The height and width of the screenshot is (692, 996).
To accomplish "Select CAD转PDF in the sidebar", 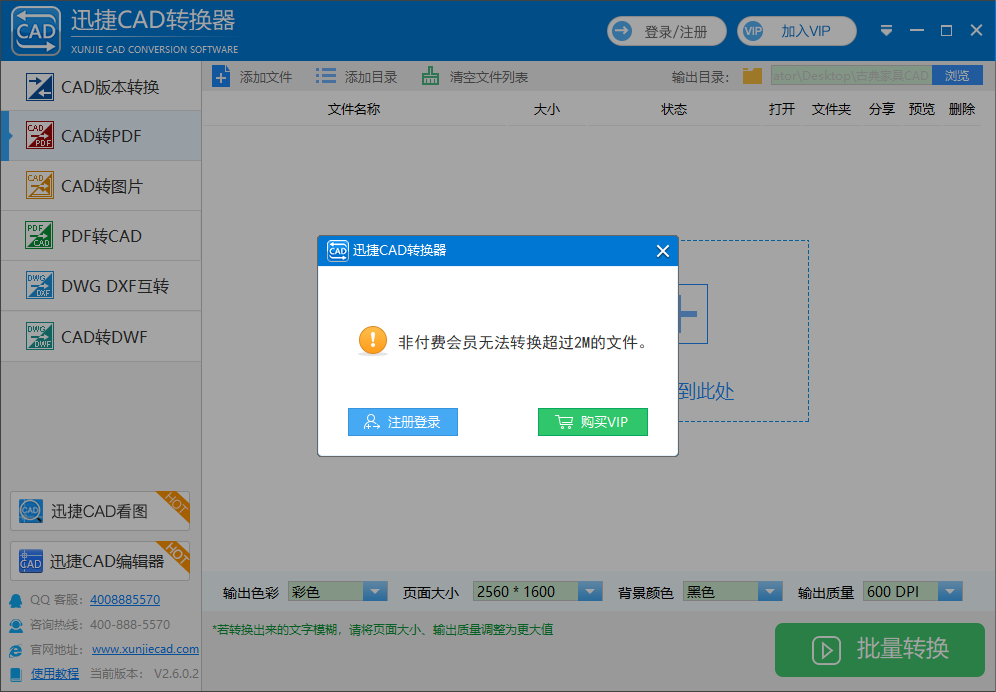I will 101,136.
